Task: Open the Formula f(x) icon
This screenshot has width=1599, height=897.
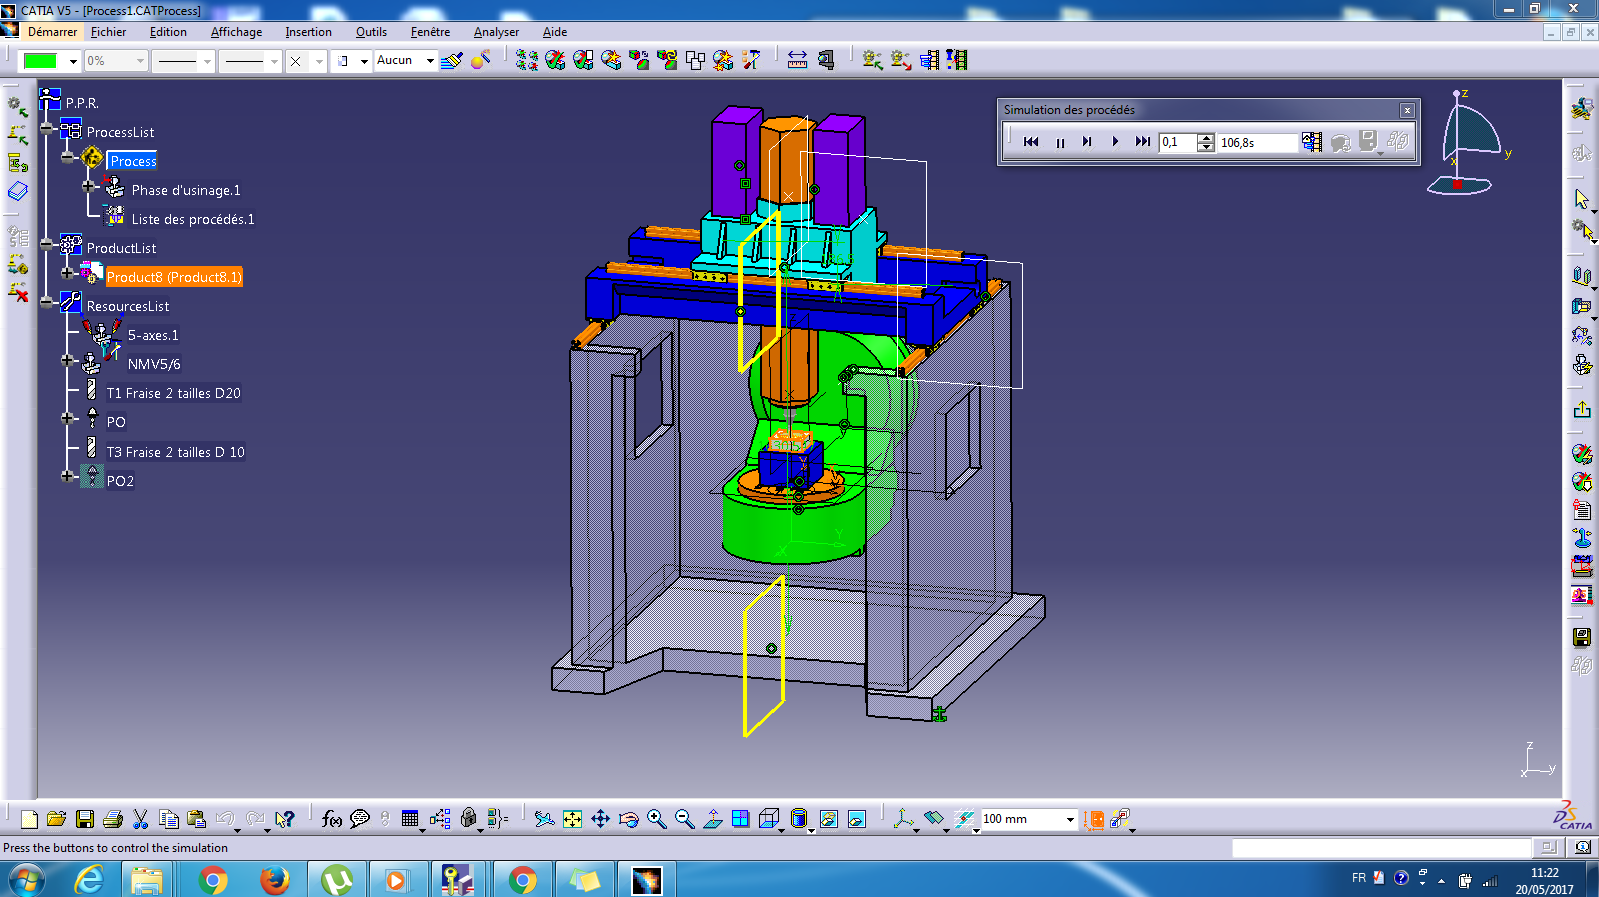Action: pyautogui.click(x=332, y=820)
